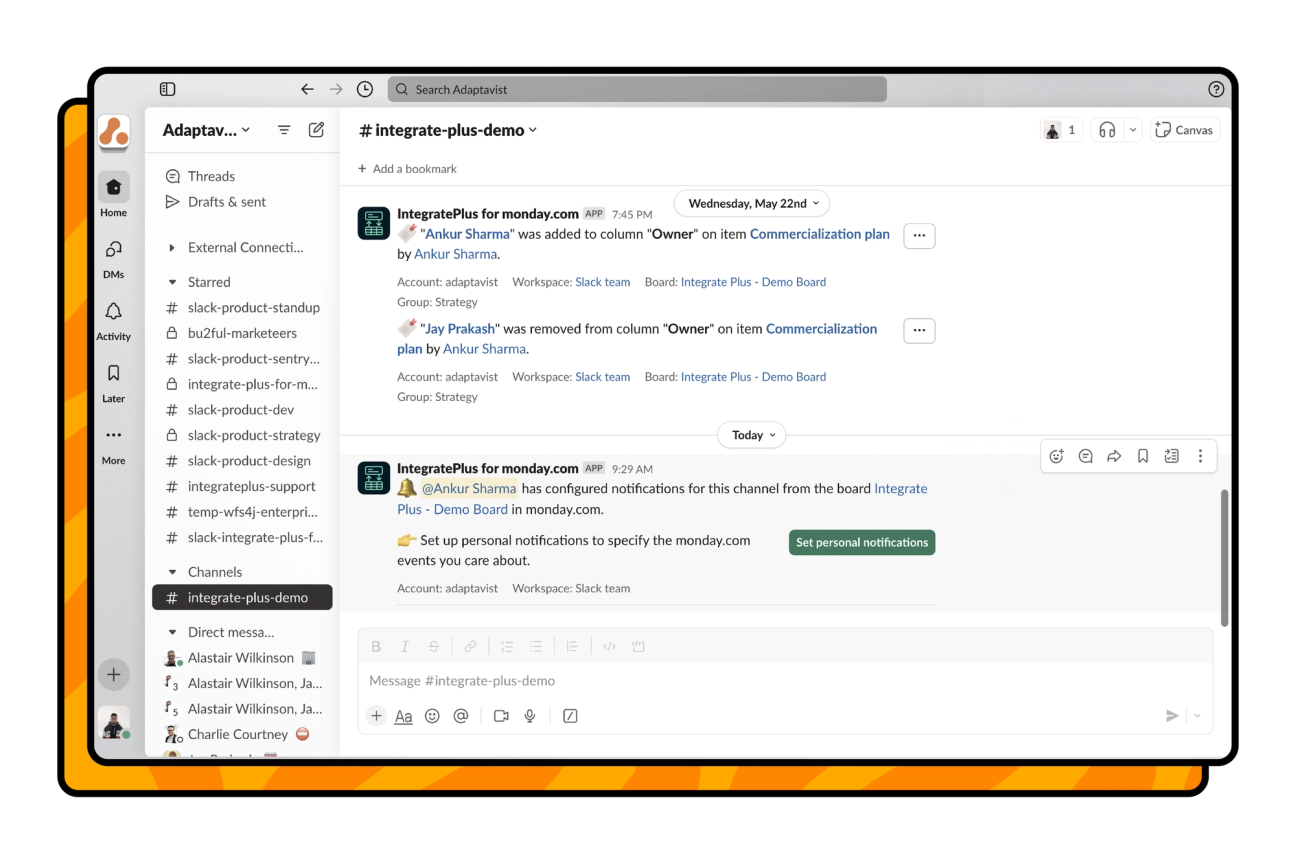Open huddle options dropdown arrow
Screen dimensions: 1296x864
pyautogui.click(x=1133, y=130)
